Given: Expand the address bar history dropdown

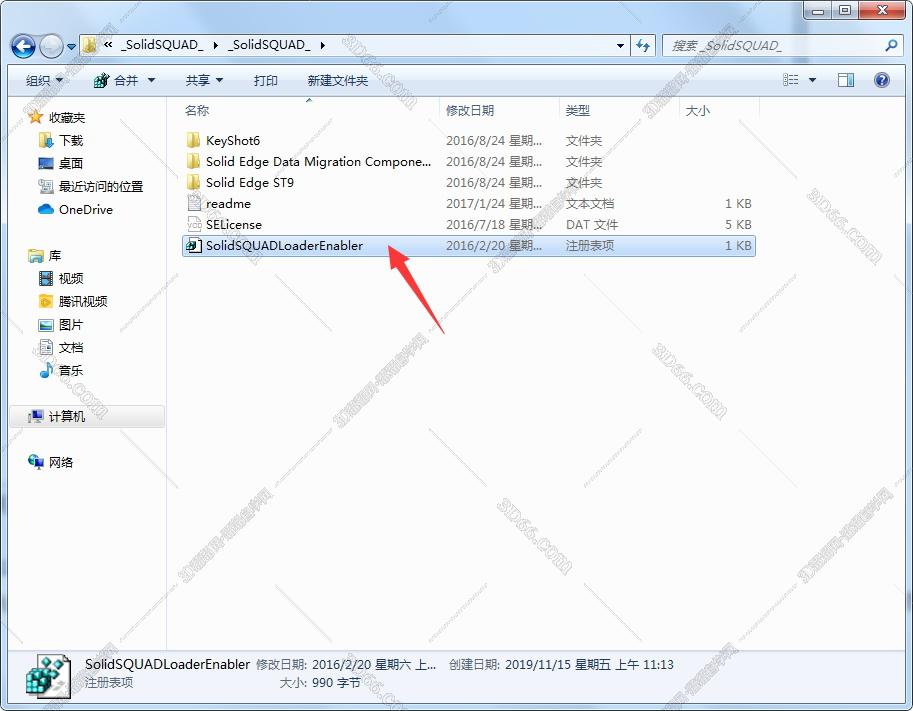Looking at the screenshot, I should [620, 45].
